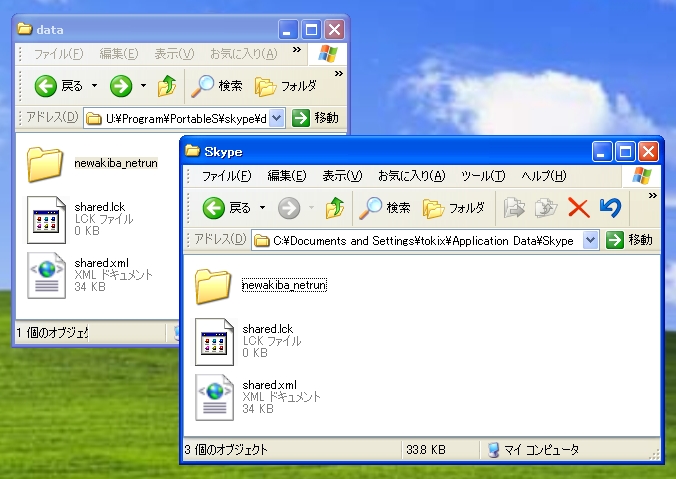Click shared.xml name text in Skype window

(x=269, y=385)
